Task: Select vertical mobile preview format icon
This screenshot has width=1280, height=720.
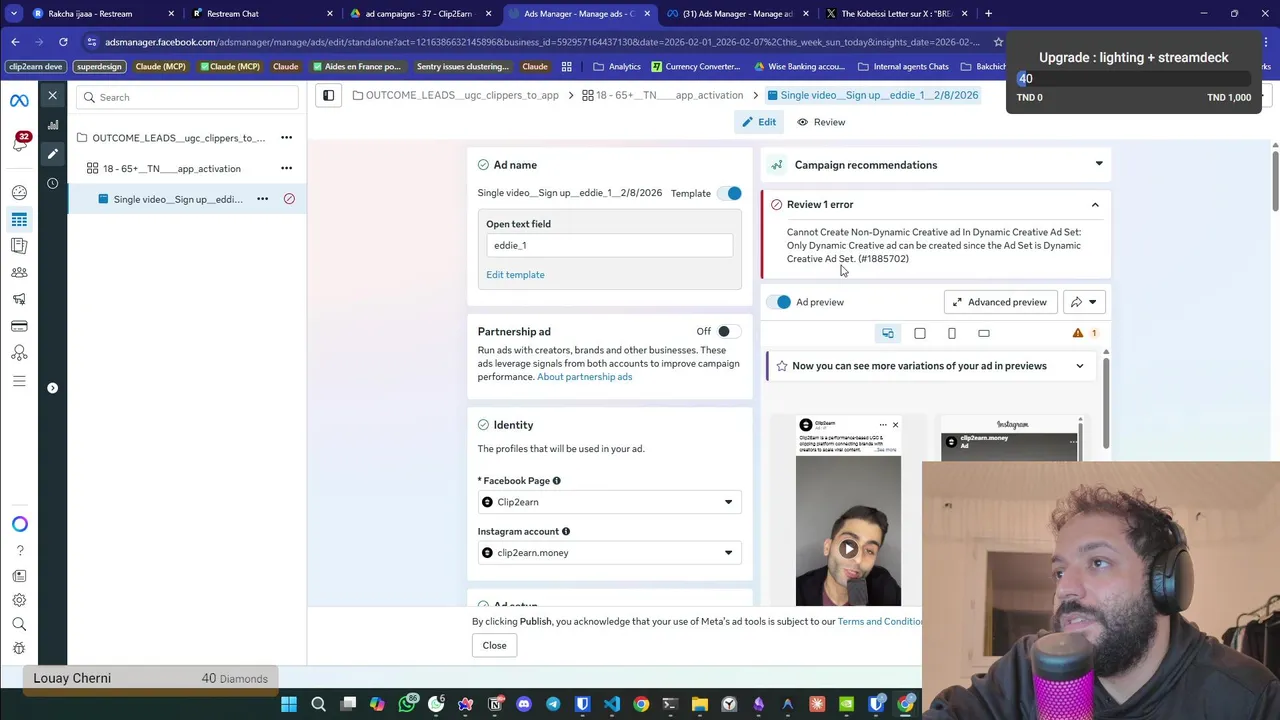Action: point(952,333)
